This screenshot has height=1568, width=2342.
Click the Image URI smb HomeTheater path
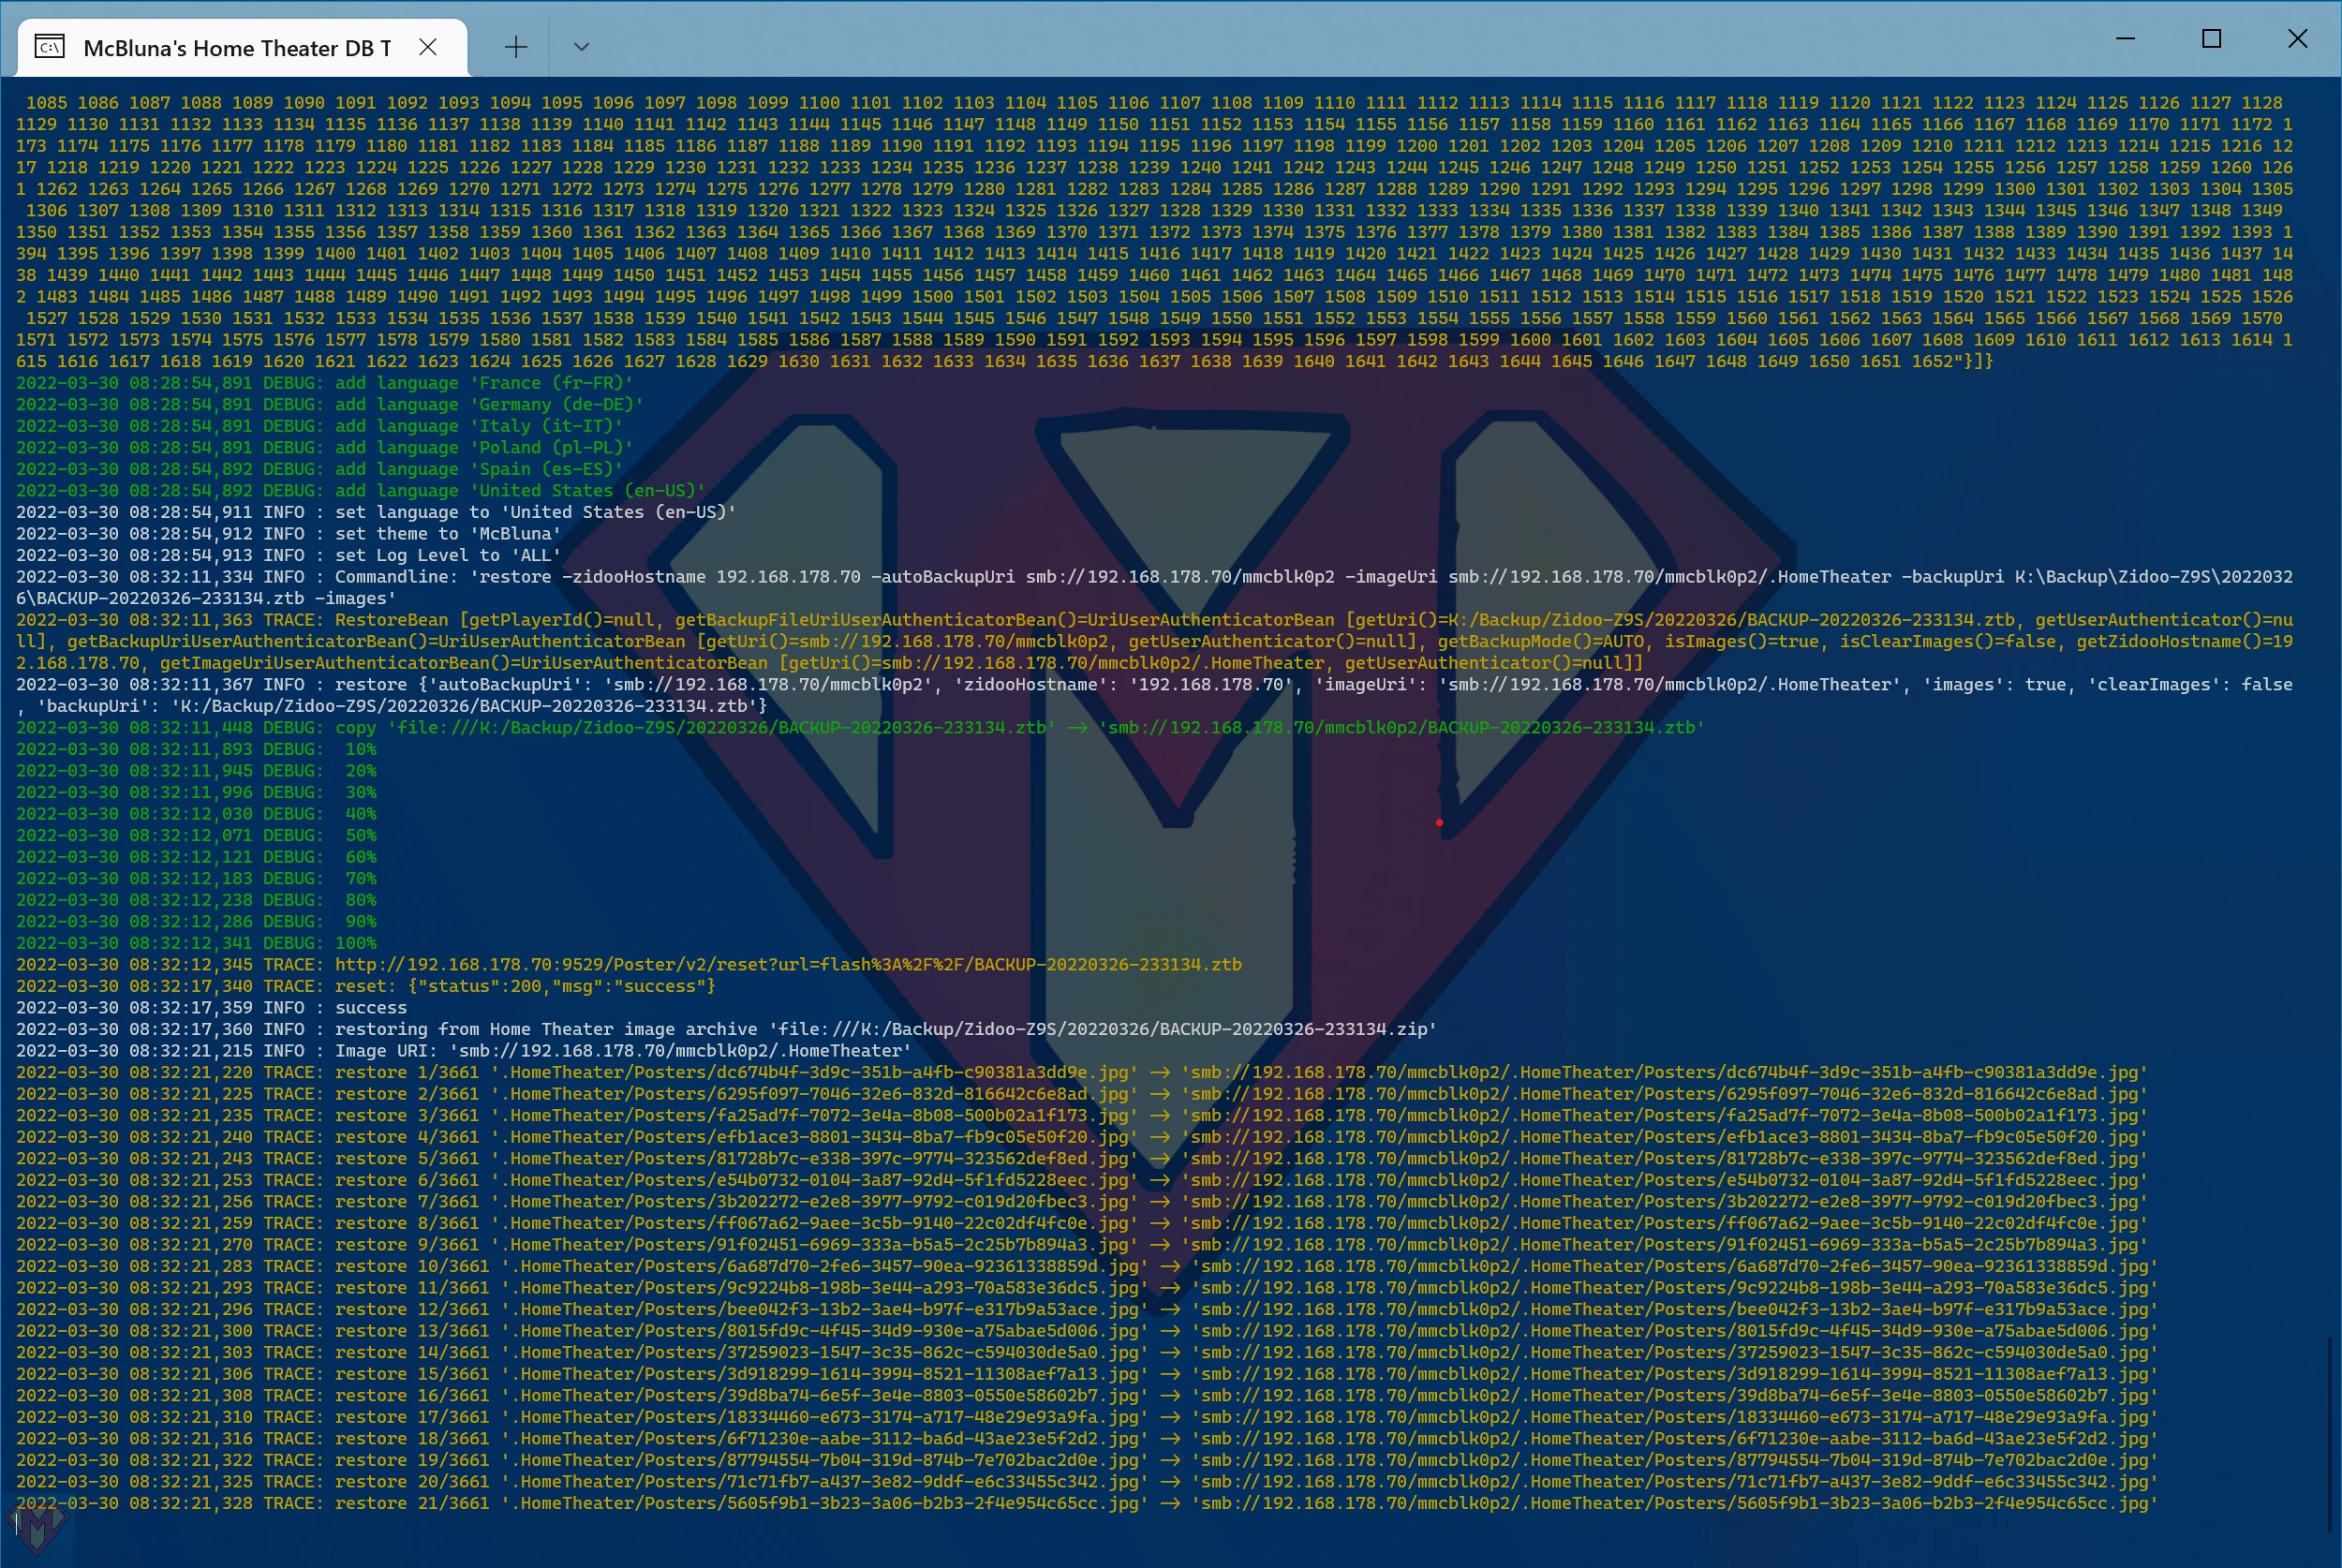coord(680,1051)
